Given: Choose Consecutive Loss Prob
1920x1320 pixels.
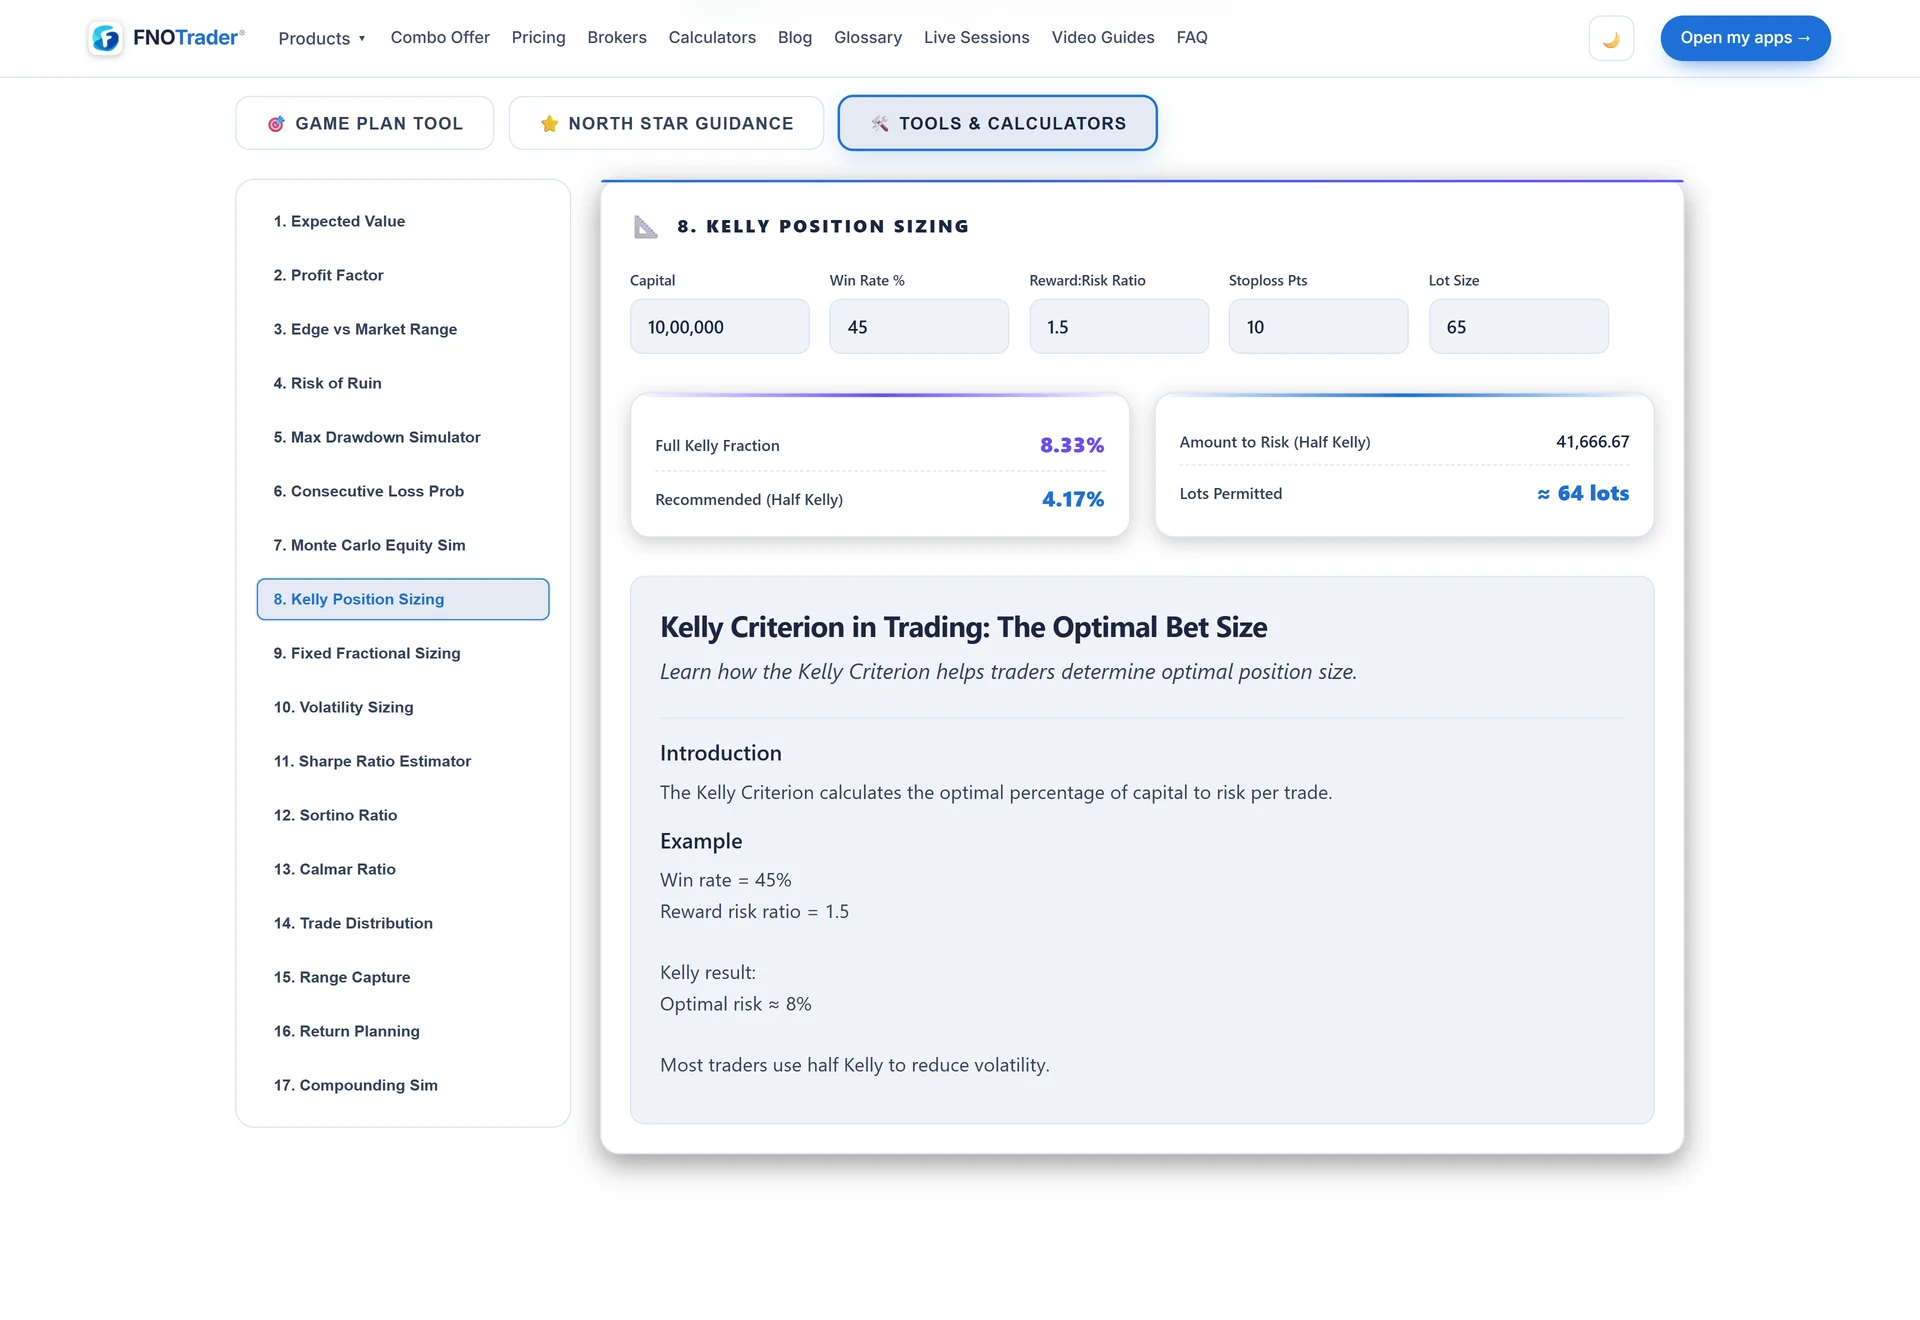Looking at the screenshot, I should 403,491.
